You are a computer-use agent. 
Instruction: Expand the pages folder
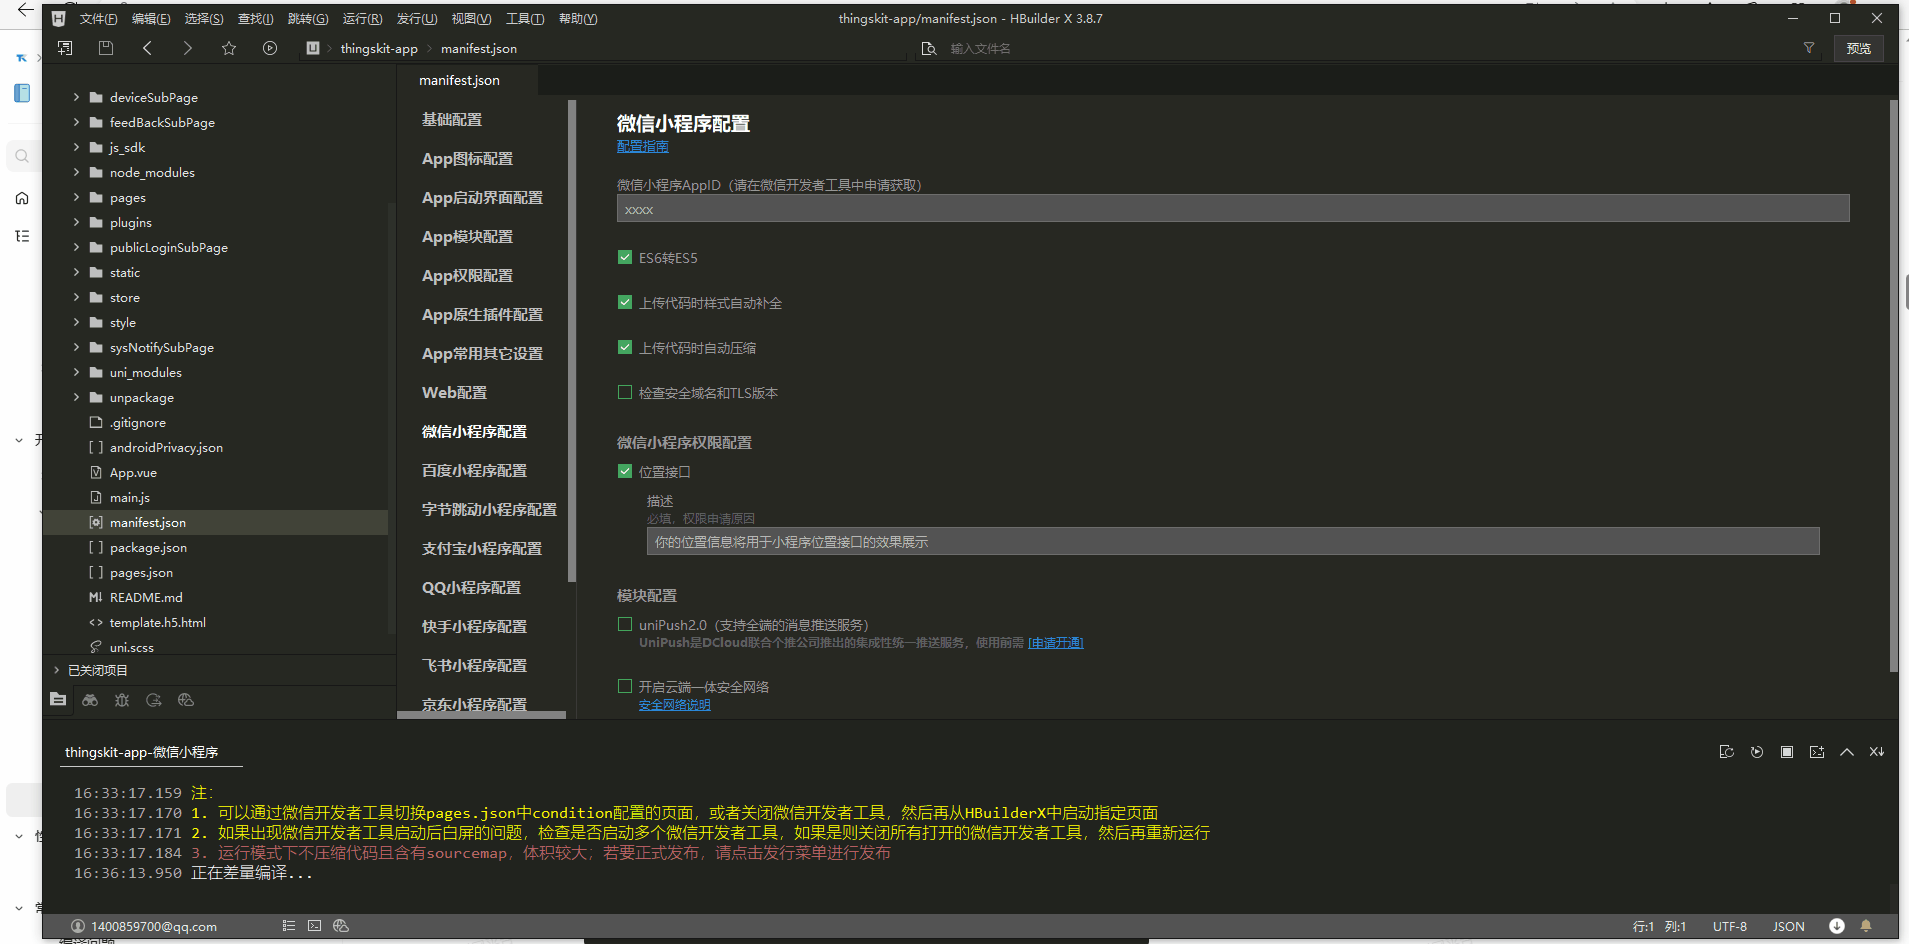tap(76, 197)
